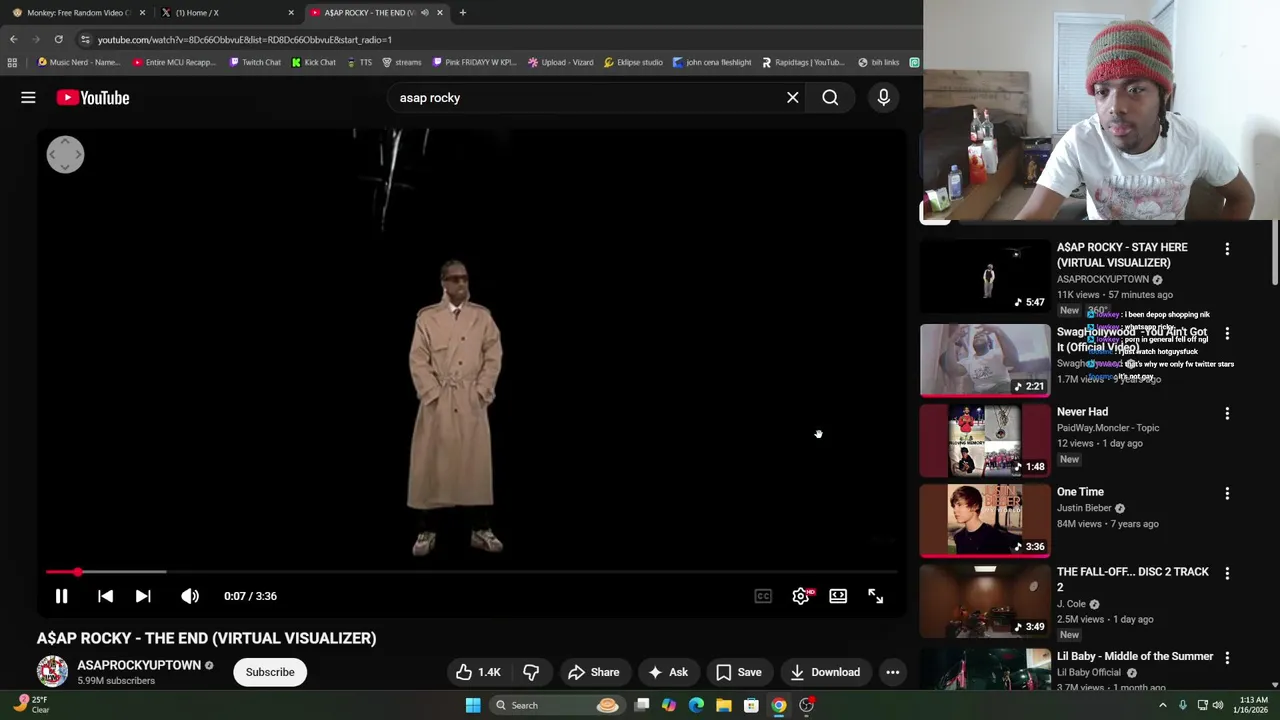Reload the page
The image size is (1280, 720).
click(x=58, y=39)
